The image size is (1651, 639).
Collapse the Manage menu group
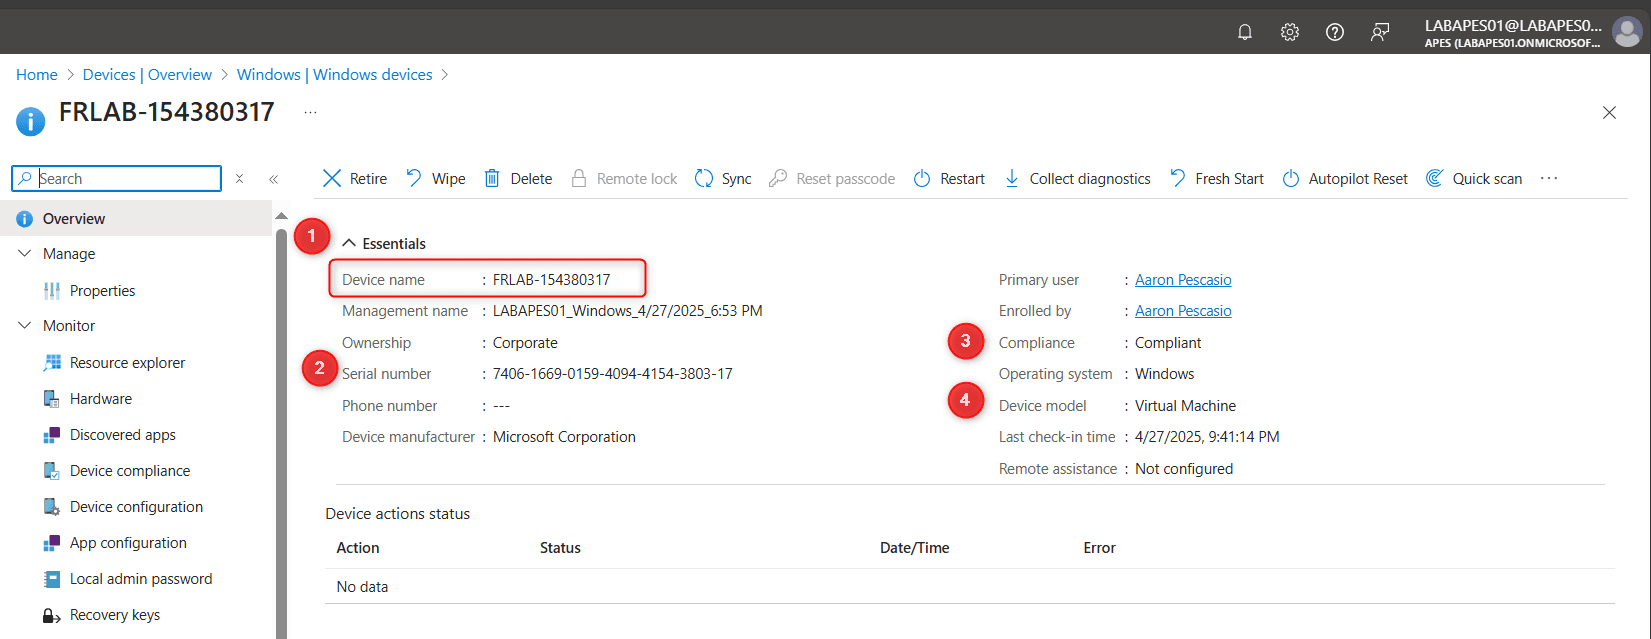coord(26,254)
